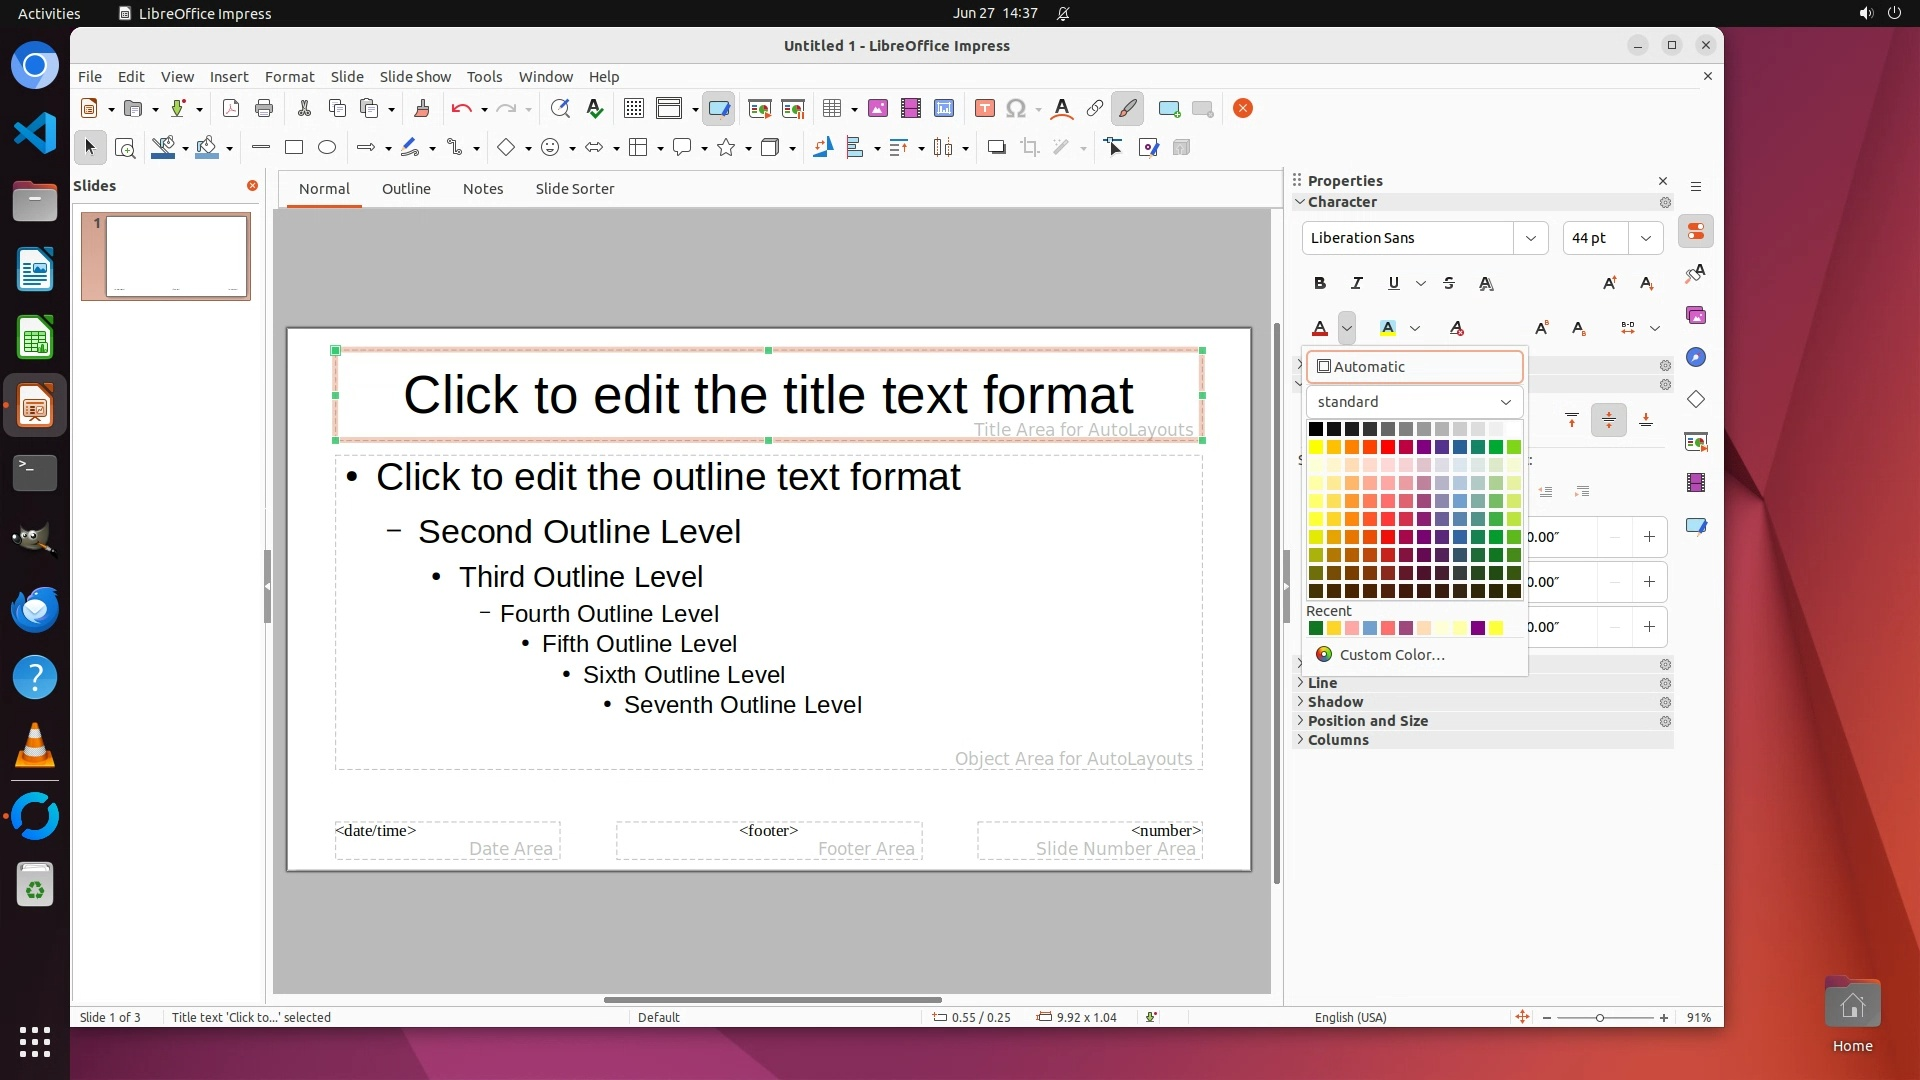Click the Insert Hyperlink toolbar icon
The height and width of the screenshot is (1080, 1920).
pos(1095,109)
